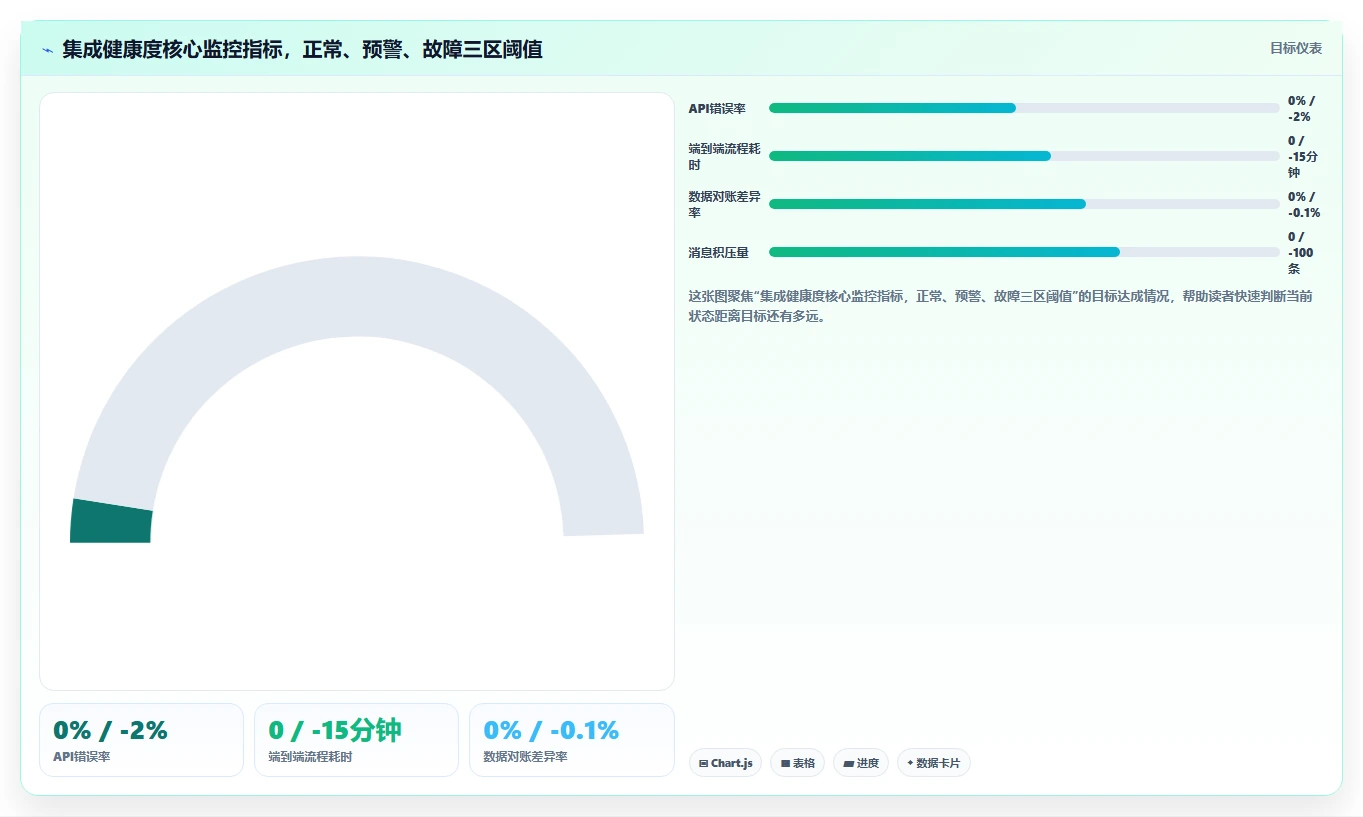Click the 消息积压量 row label
Viewport: 1363px width, 817px height.
(x=718, y=253)
